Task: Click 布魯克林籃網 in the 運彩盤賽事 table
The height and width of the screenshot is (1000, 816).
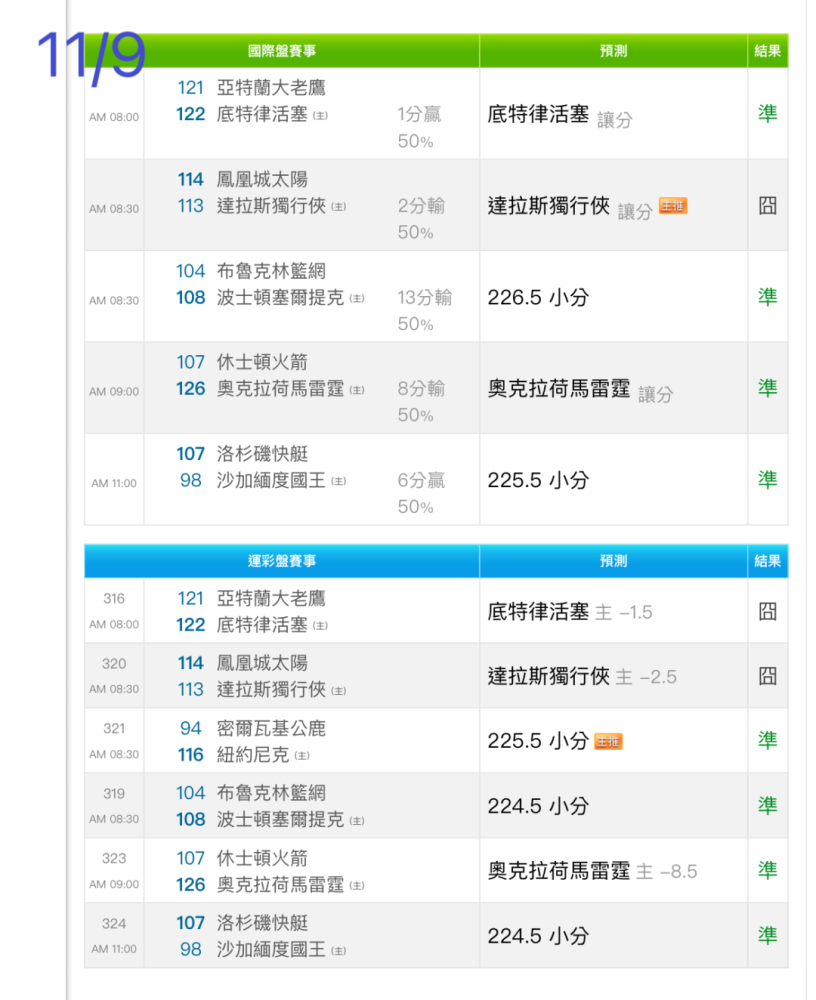Action: pos(271,793)
